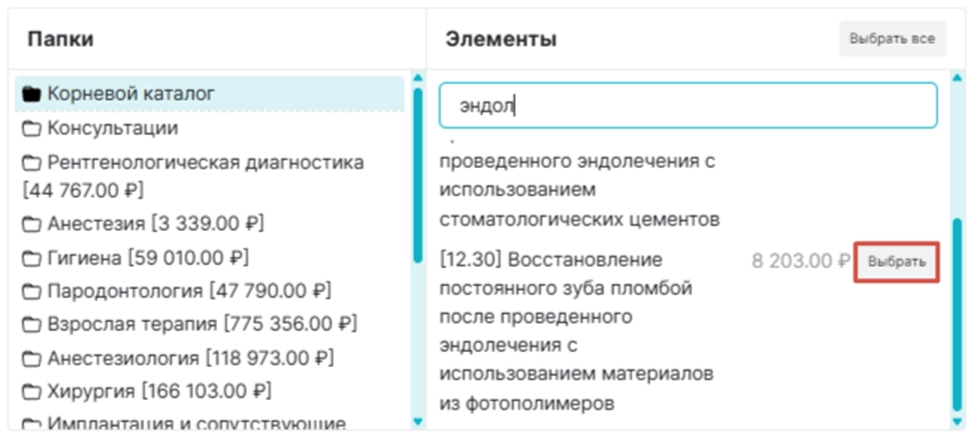Screen dimensions: 974x437
Task: Click the down arrow of the Папки scrollbar
Action: pyautogui.click(x=417, y=422)
